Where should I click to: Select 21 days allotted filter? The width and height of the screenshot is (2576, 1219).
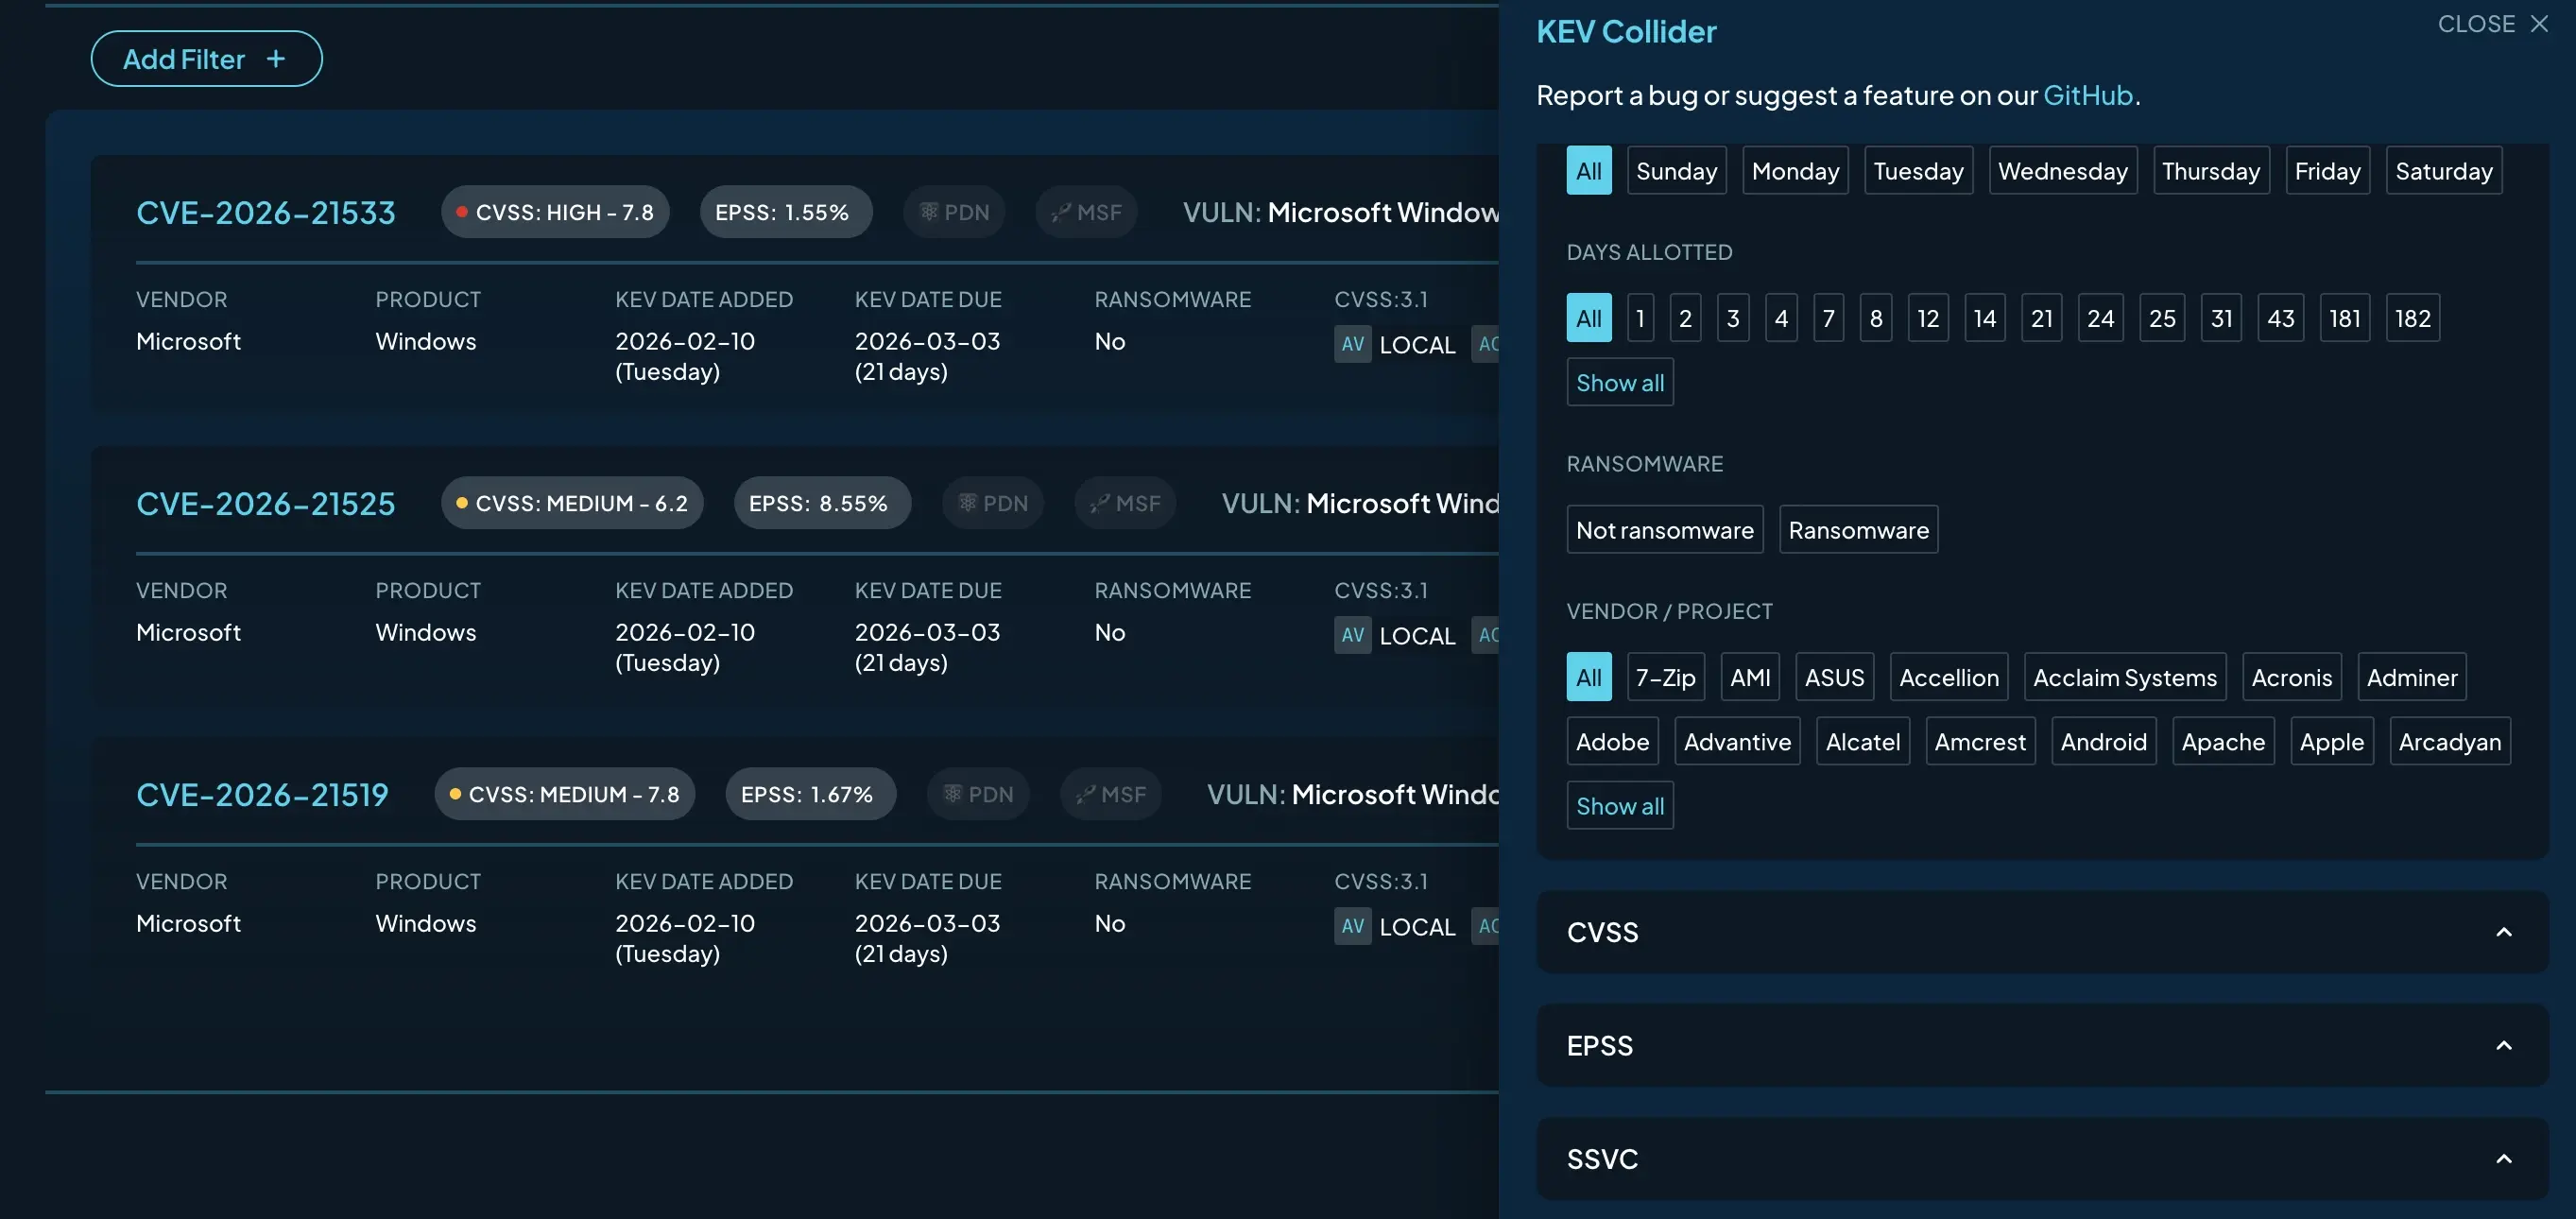pyautogui.click(x=2041, y=318)
